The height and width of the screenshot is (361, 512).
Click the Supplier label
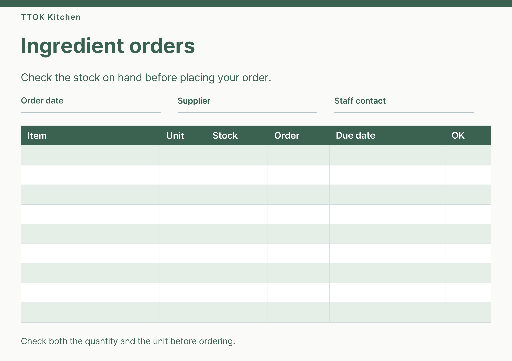point(194,101)
